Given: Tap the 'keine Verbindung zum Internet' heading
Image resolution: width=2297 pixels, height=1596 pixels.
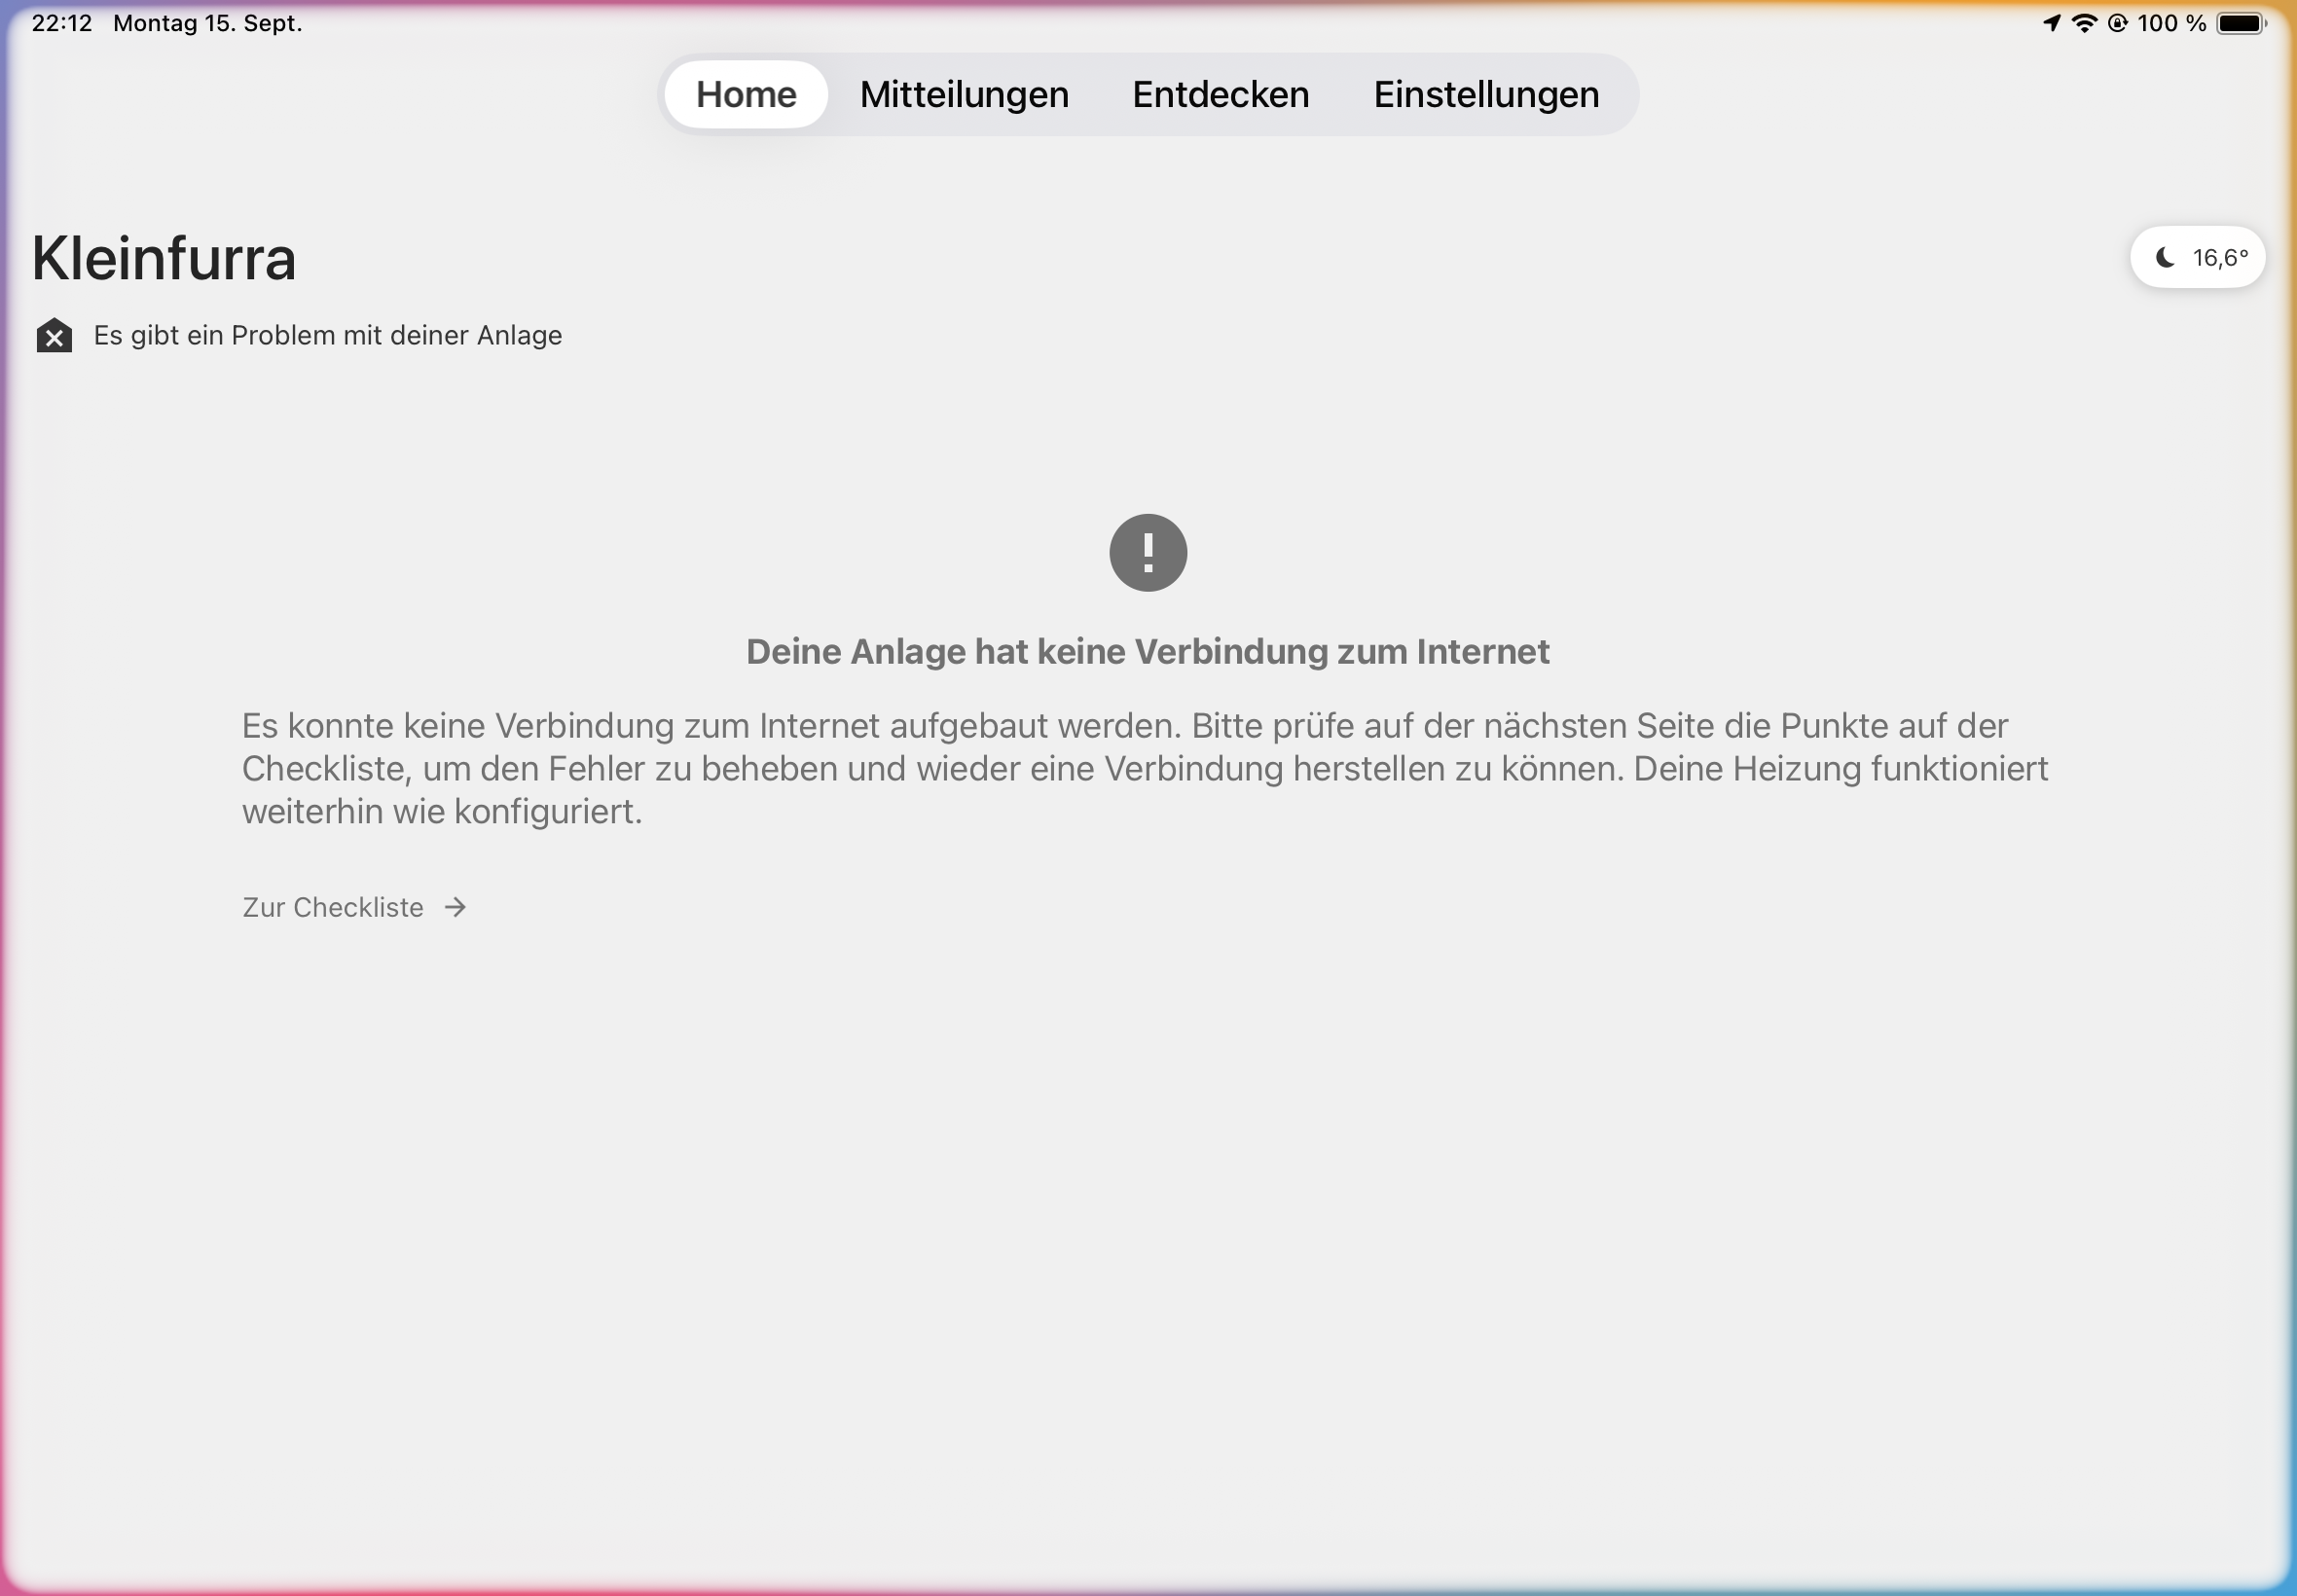Looking at the screenshot, I should 1147,652.
